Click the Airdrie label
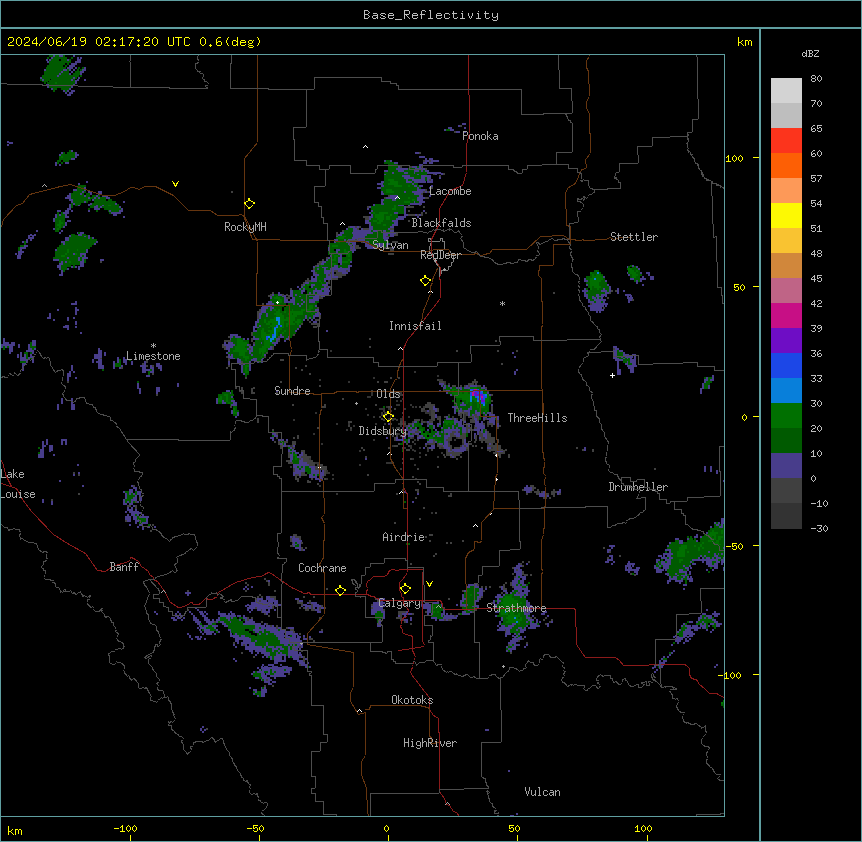The width and height of the screenshot is (862, 842). pos(404,537)
